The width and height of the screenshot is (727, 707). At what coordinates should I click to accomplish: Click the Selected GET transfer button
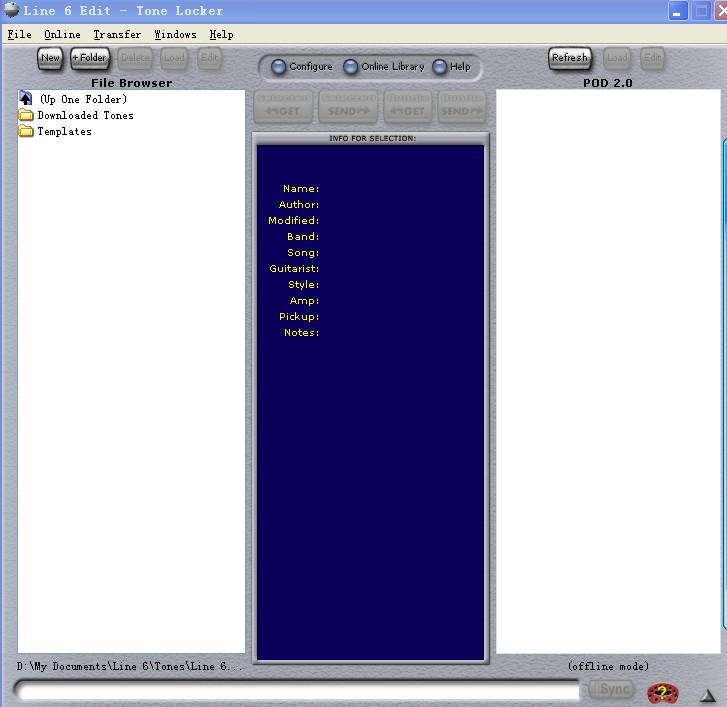coord(283,106)
